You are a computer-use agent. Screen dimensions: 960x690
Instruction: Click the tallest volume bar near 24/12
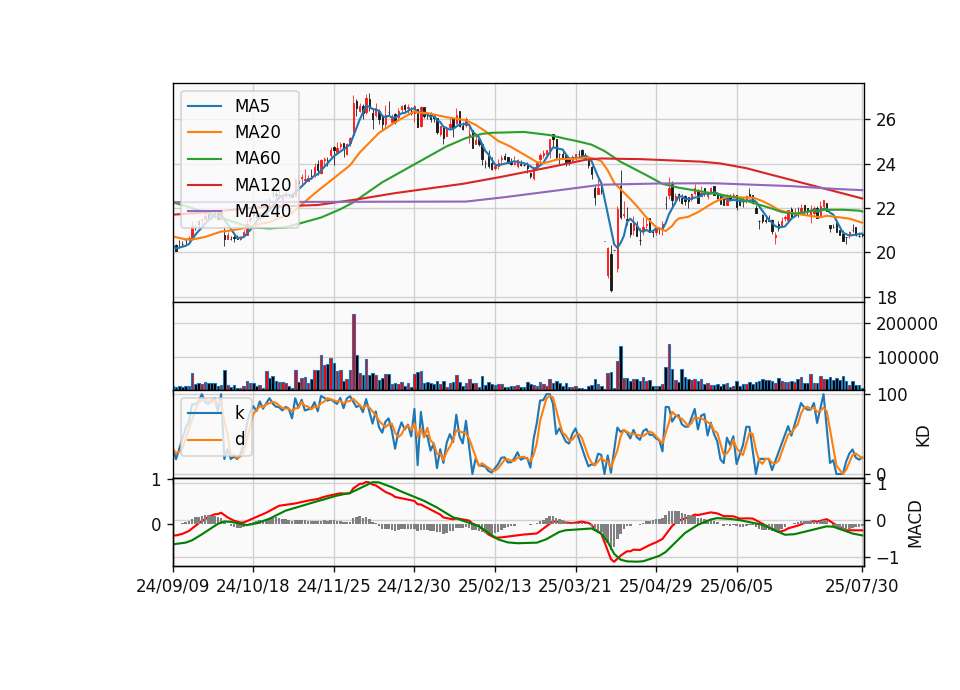(354, 352)
